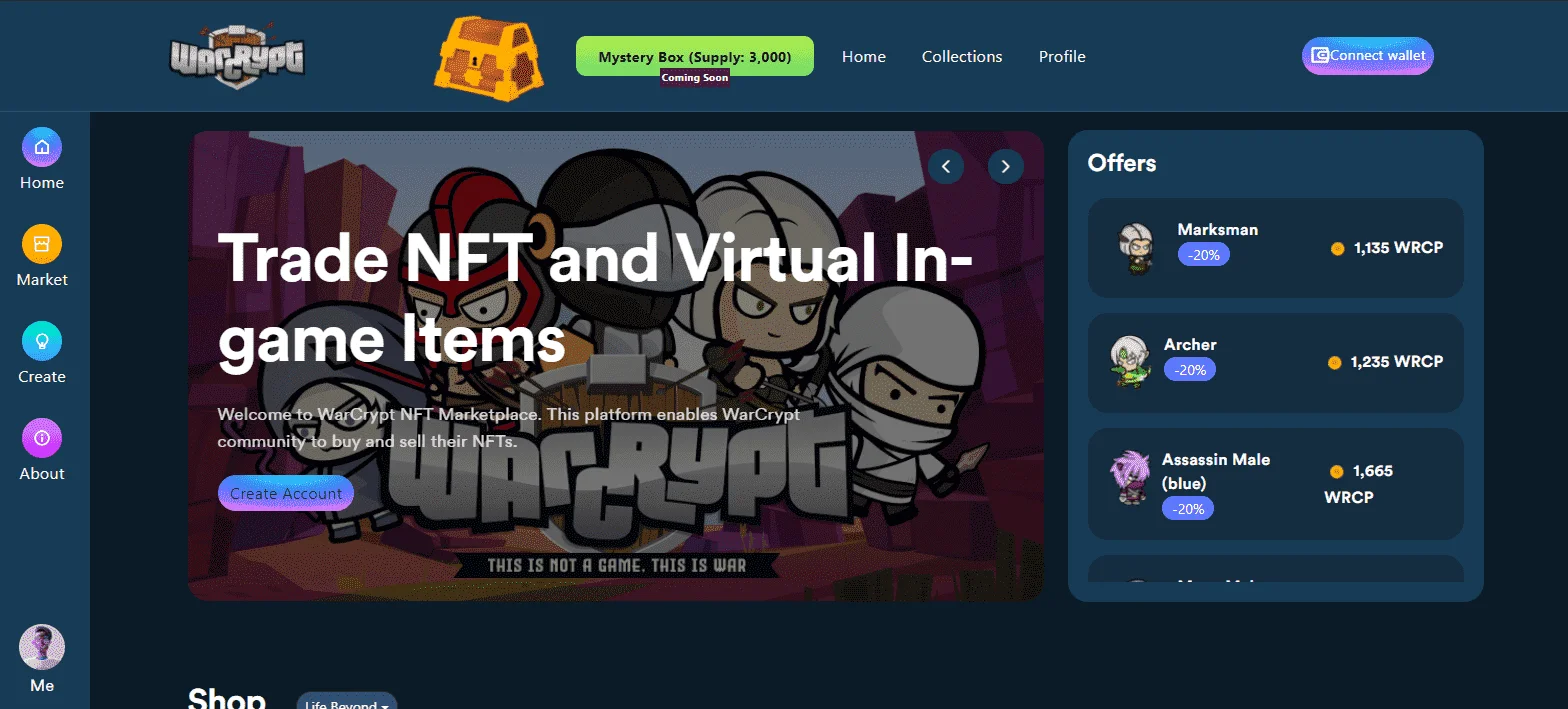Screen dimensions: 1568x709
Task: Click the coin icon beside 1,235 WRCP
Action: pos(1334,363)
